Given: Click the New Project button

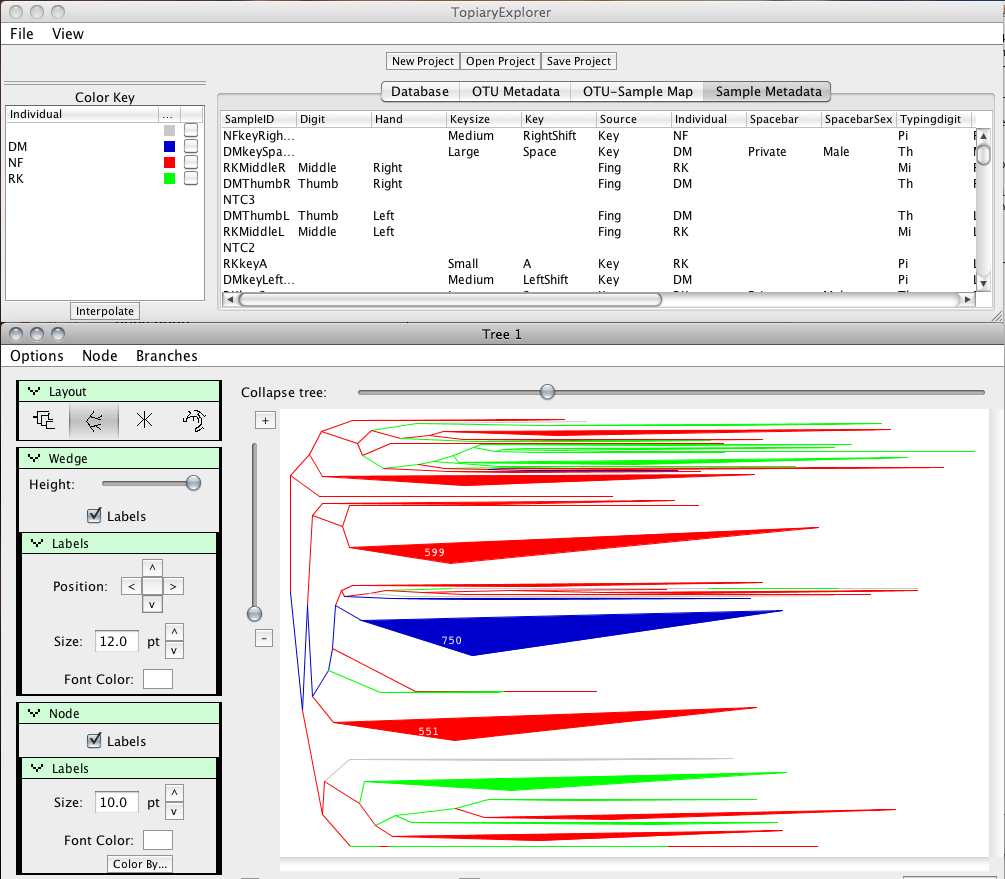Looking at the screenshot, I should (423, 61).
